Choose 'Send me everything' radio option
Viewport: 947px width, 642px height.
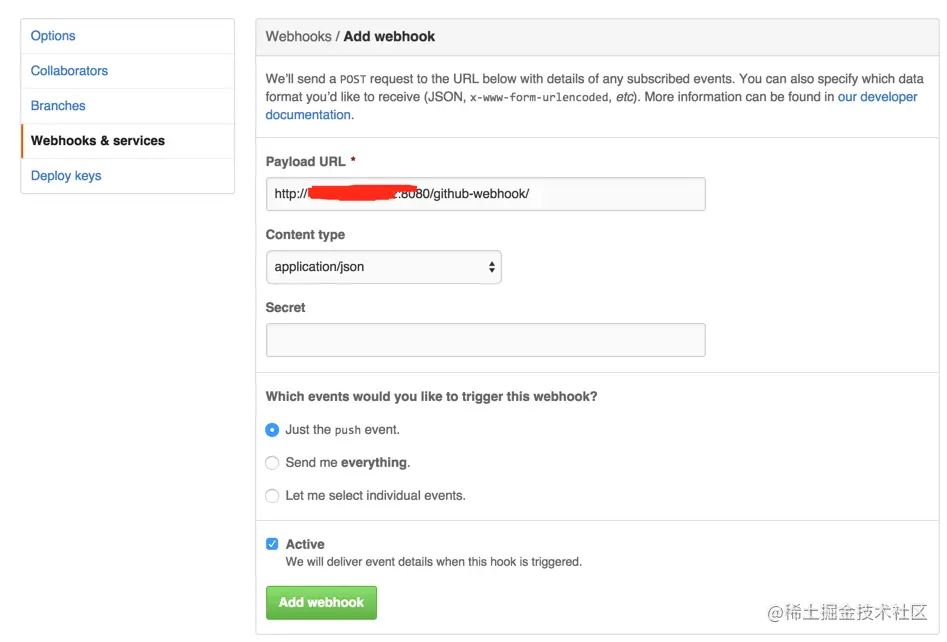[x=272, y=463]
